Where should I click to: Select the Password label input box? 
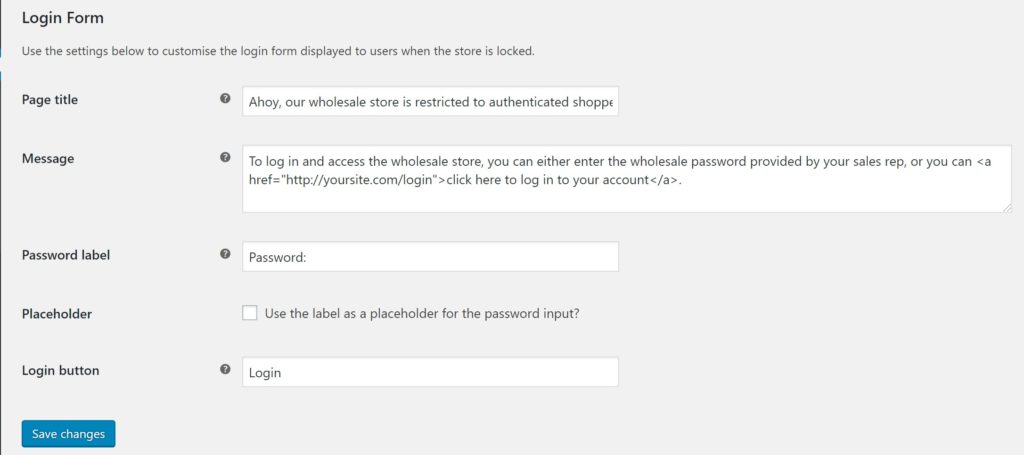point(430,257)
